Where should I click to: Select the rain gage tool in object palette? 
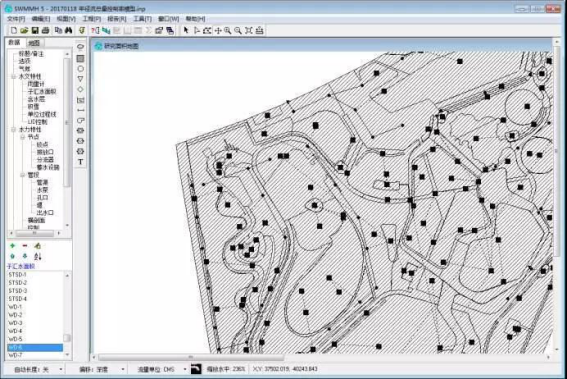point(81,47)
